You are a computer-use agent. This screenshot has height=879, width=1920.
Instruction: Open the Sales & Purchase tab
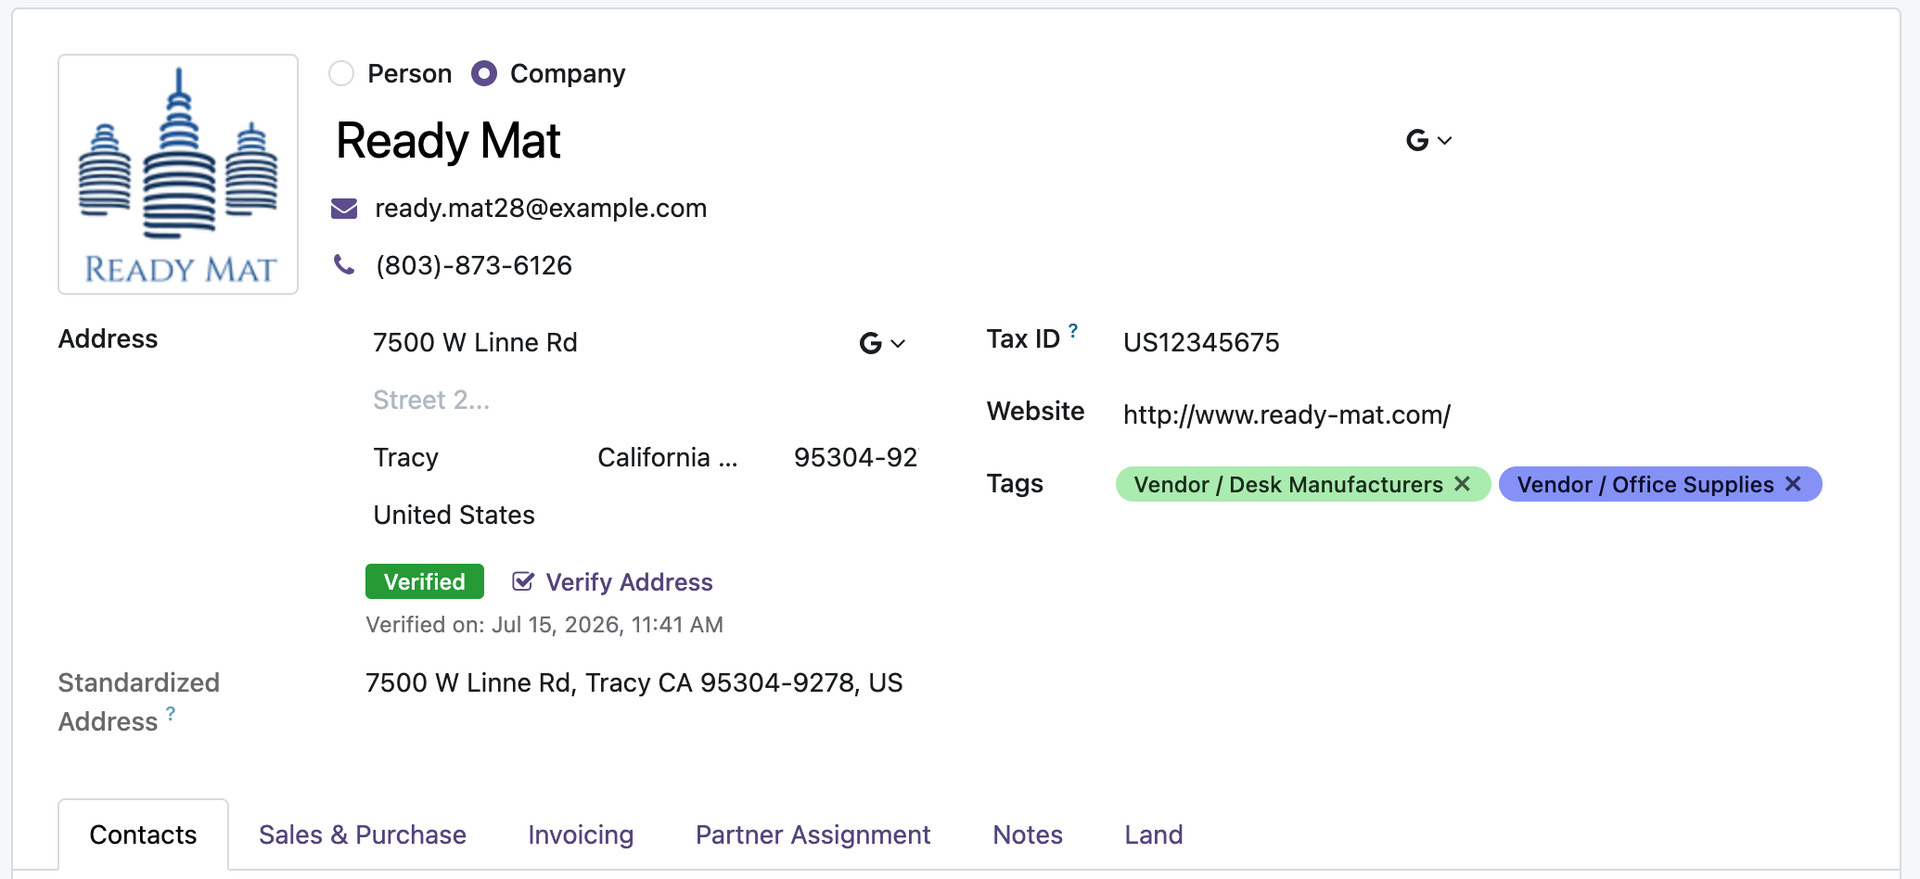[x=362, y=835]
